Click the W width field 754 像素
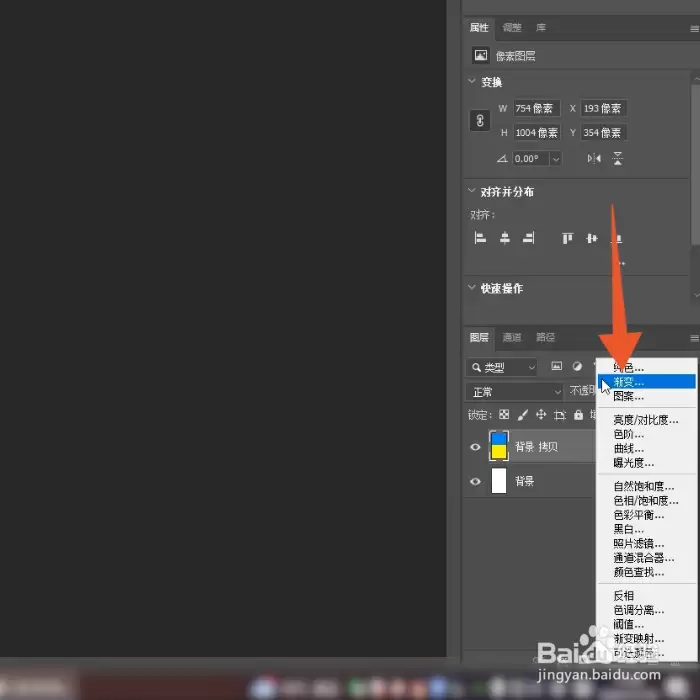Image resolution: width=700 pixels, height=700 pixels. tap(537, 108)
